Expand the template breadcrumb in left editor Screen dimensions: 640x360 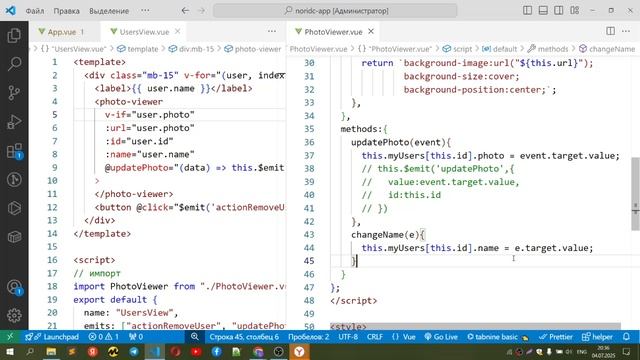point(138,49)
